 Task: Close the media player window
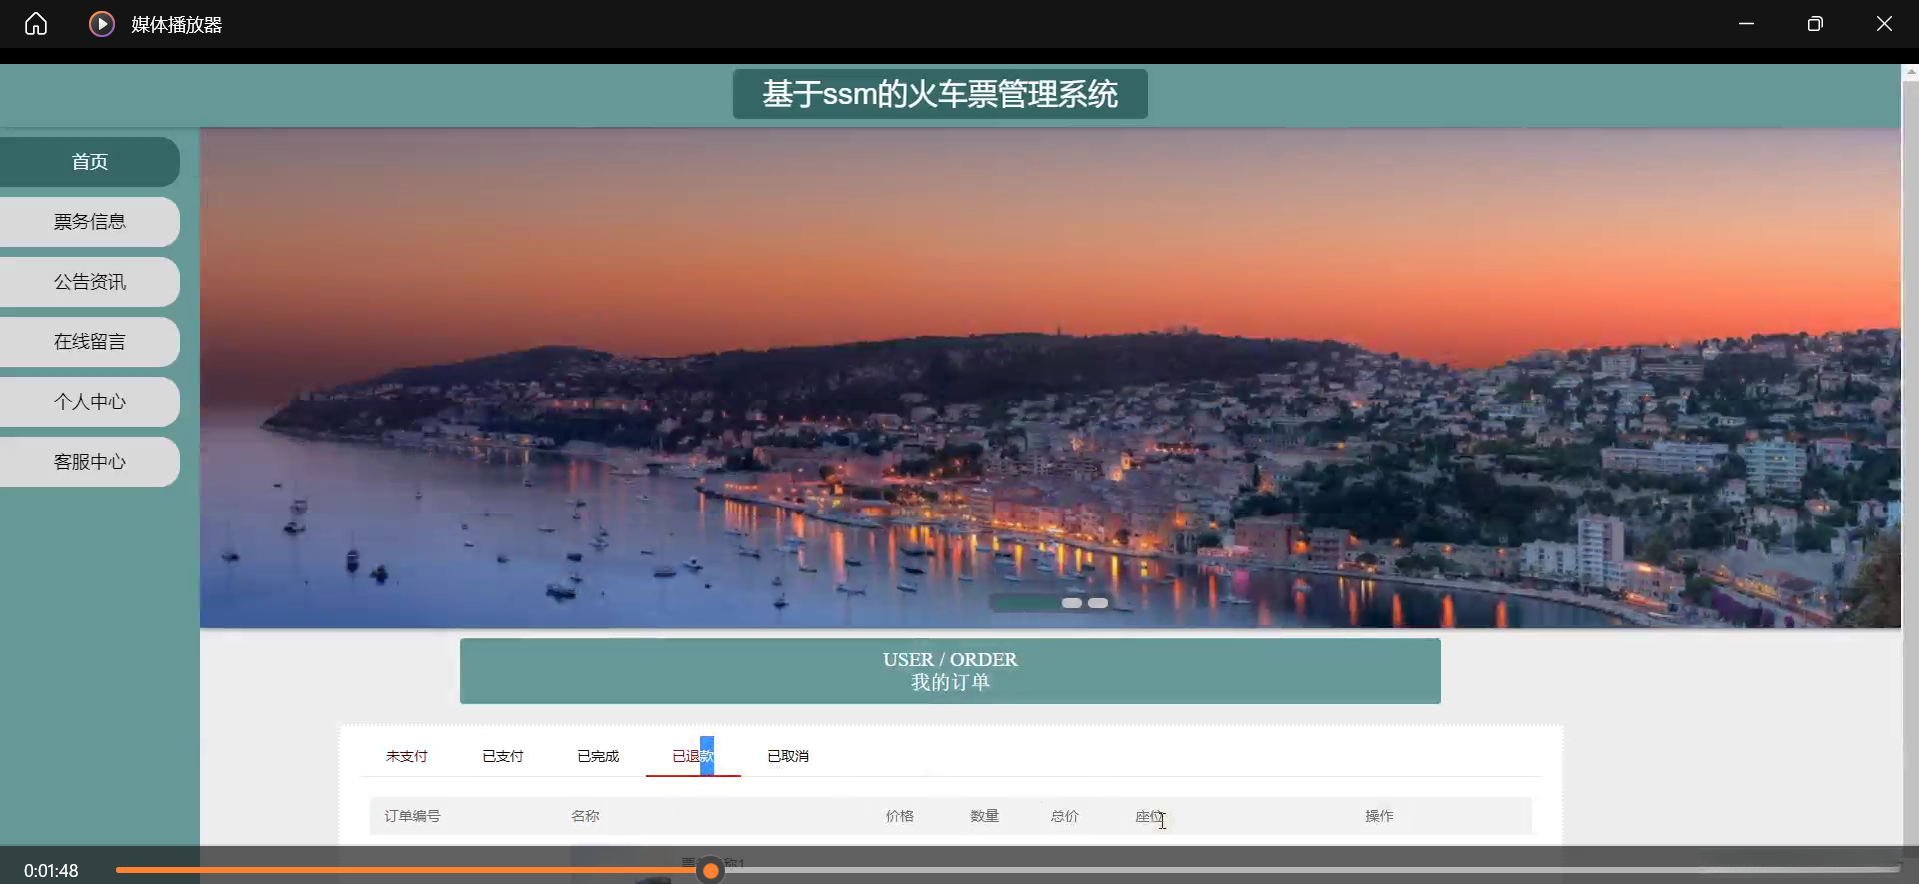(1884, 24)
